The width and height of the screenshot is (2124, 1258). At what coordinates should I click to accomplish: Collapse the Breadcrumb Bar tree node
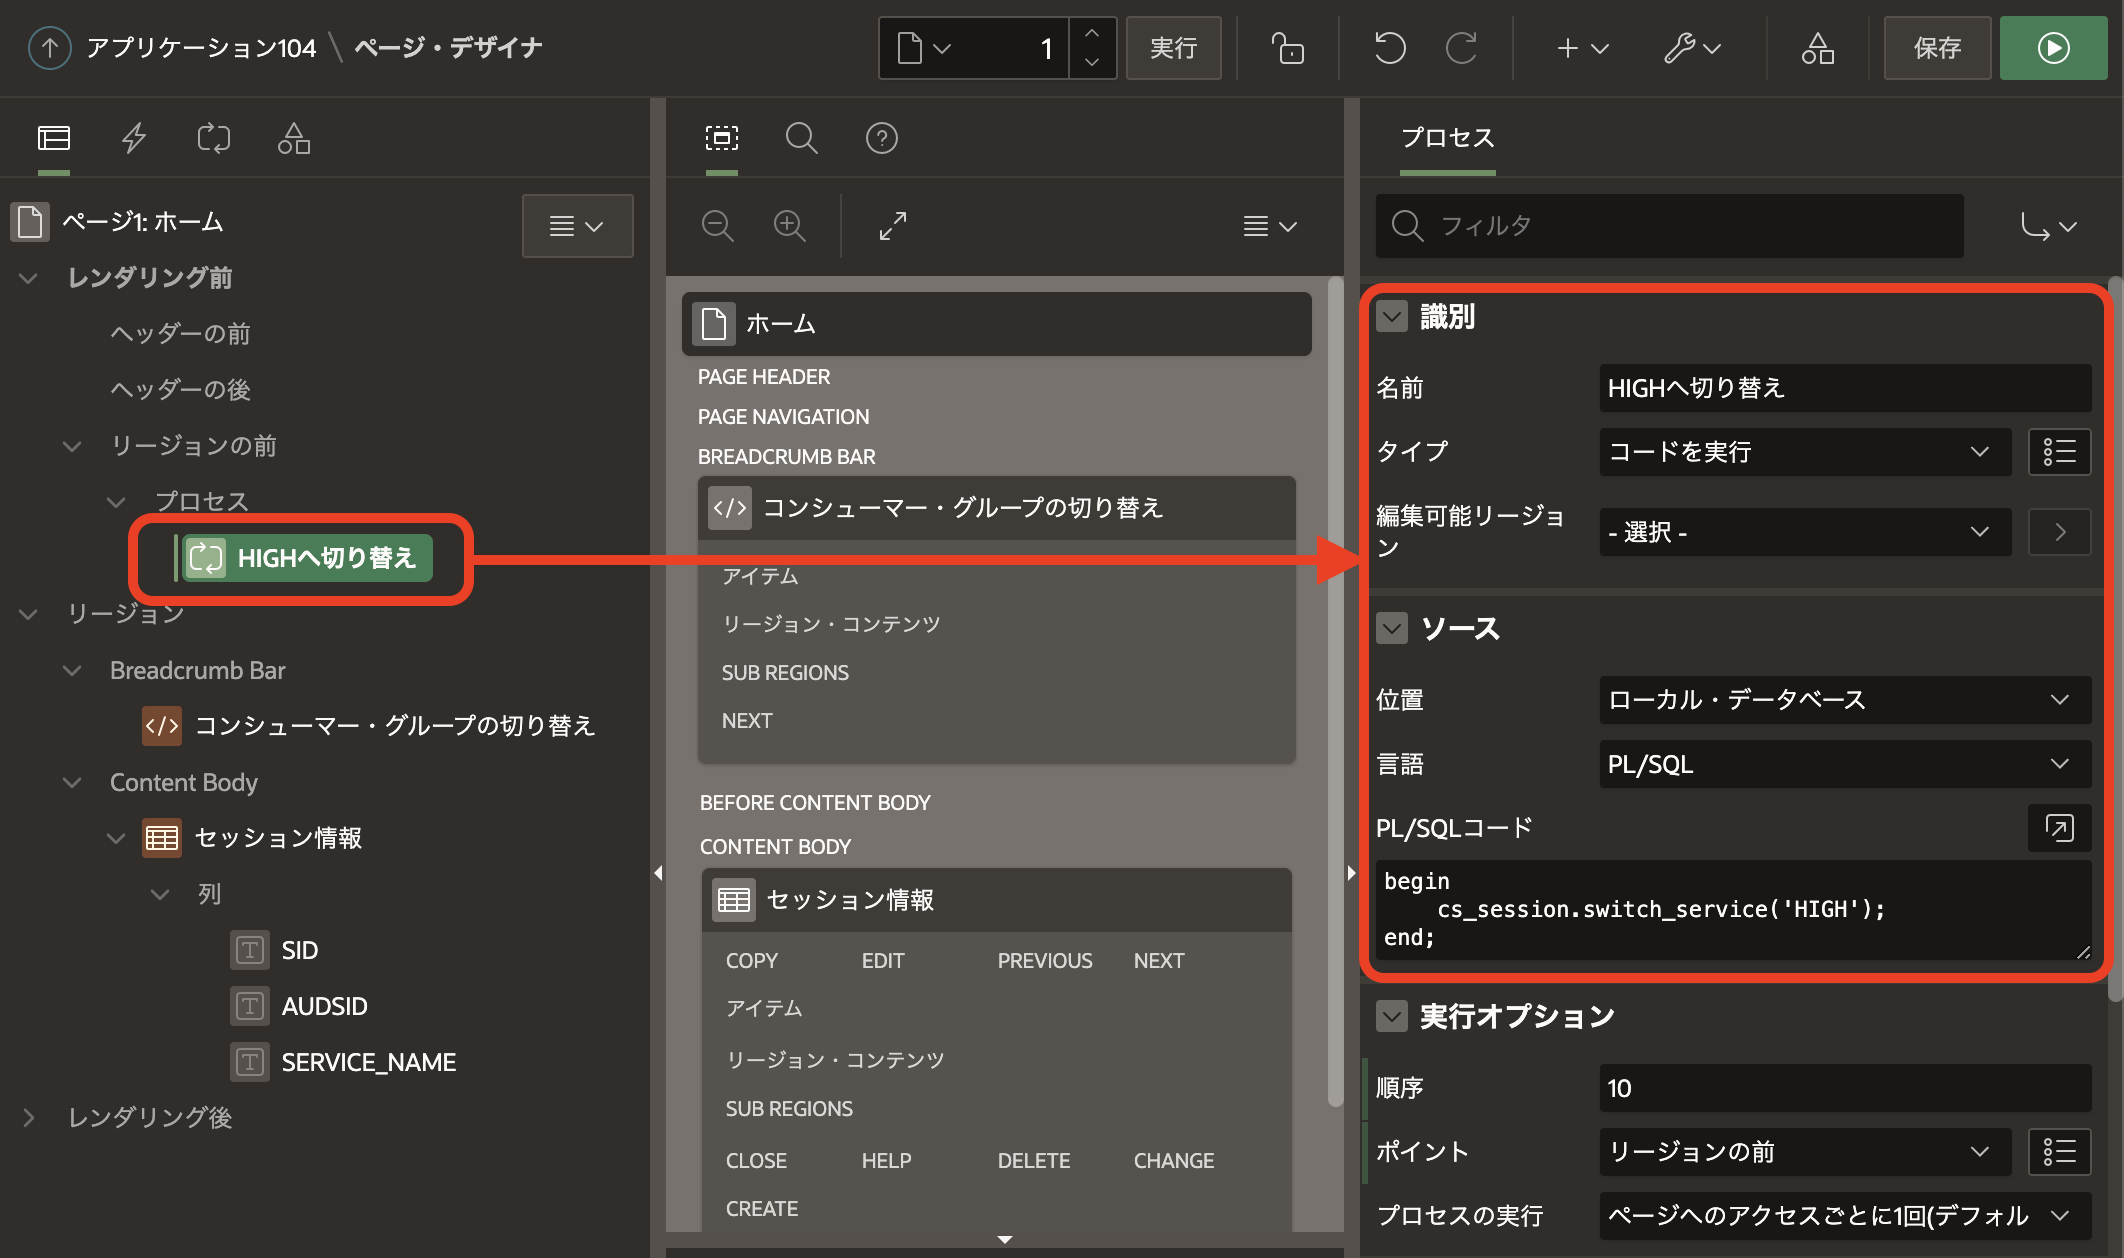click(72, 670)
